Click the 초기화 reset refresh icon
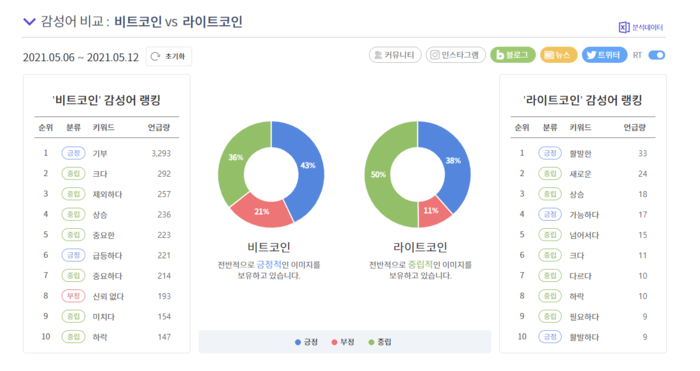The width and height of the screenshot is (700, 371). 155,56
